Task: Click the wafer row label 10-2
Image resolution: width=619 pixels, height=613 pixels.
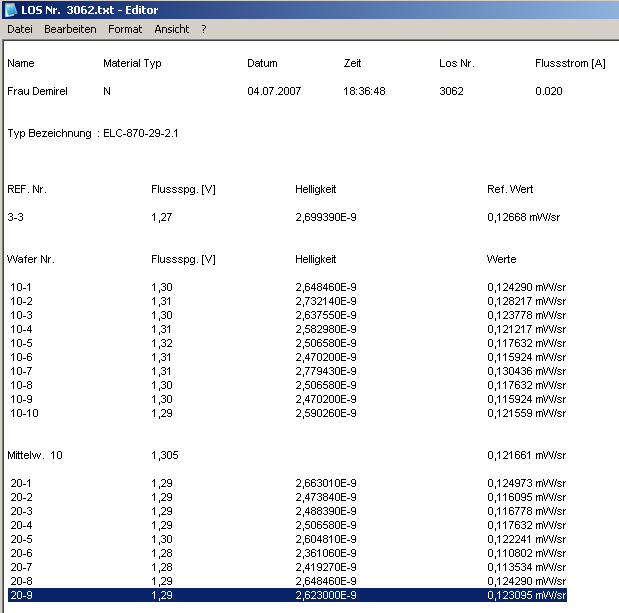Action: [21, 301]
